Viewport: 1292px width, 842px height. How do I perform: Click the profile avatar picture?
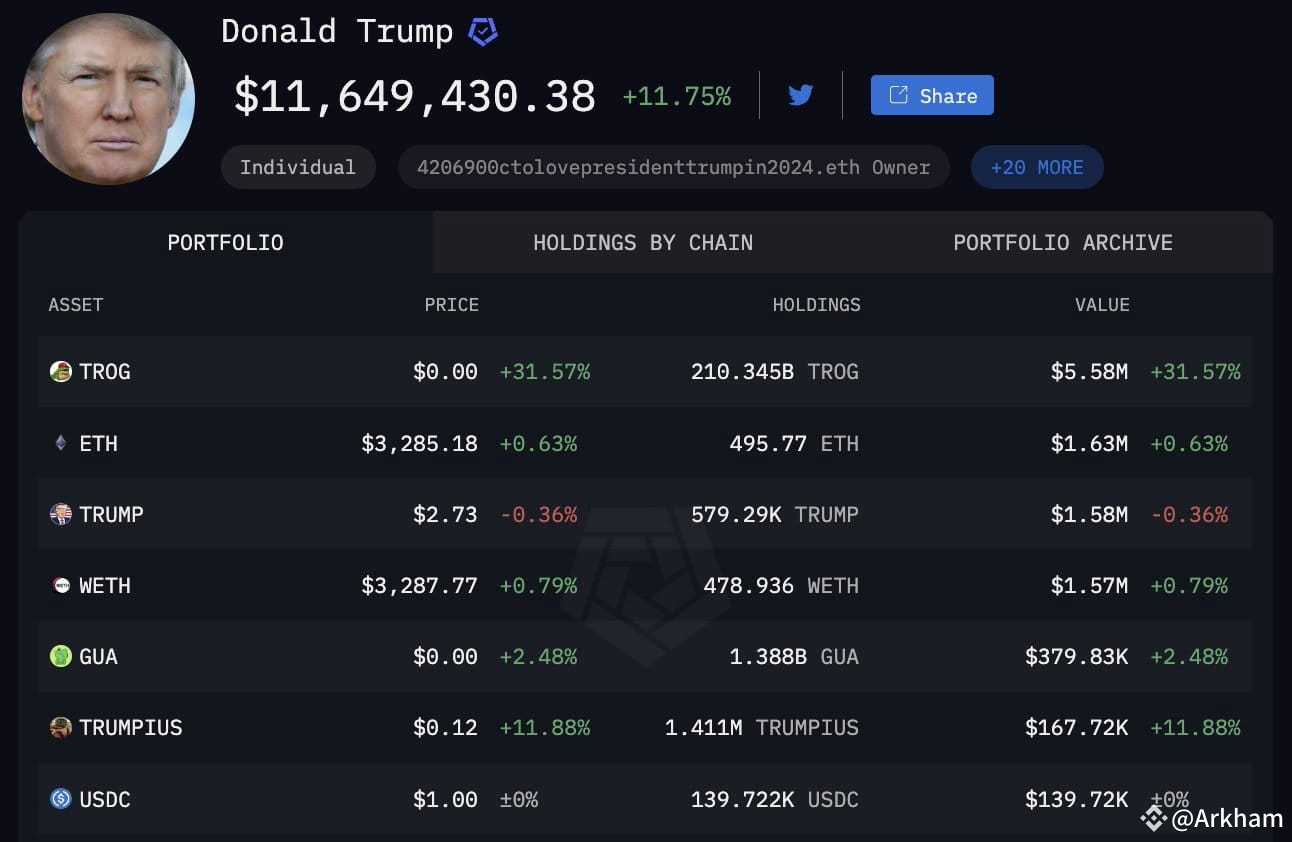coord(108,98)
